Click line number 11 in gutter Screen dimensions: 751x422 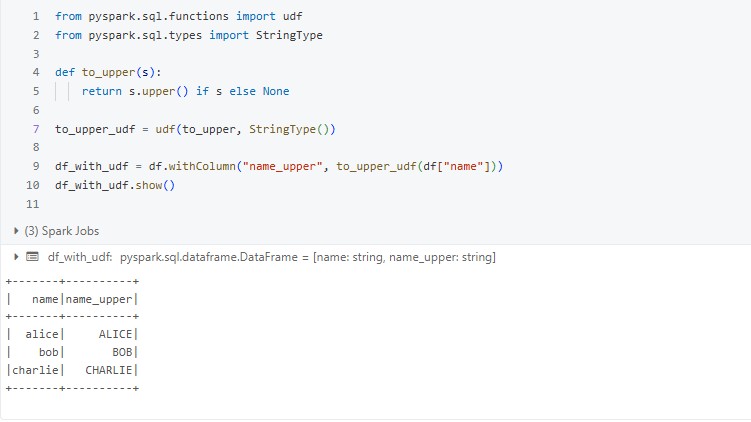tap(33, 204)
